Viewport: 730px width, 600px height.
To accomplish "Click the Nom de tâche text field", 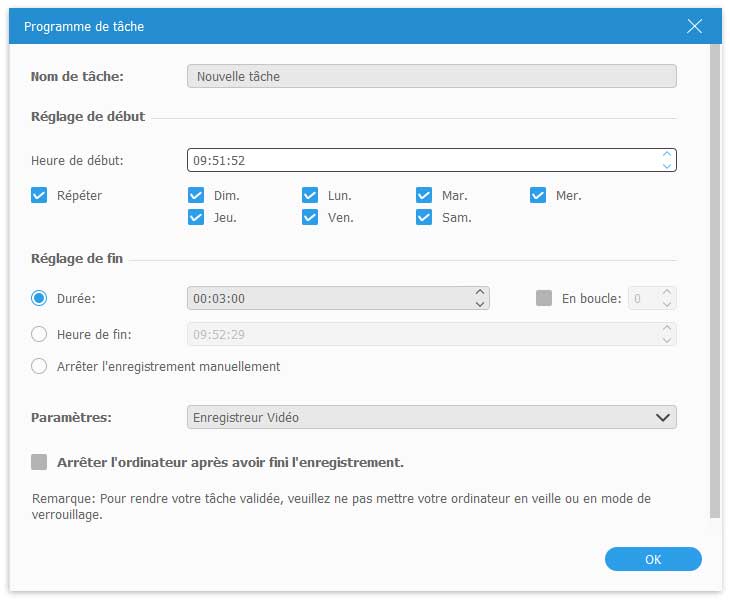I will [x=431, y=76].
